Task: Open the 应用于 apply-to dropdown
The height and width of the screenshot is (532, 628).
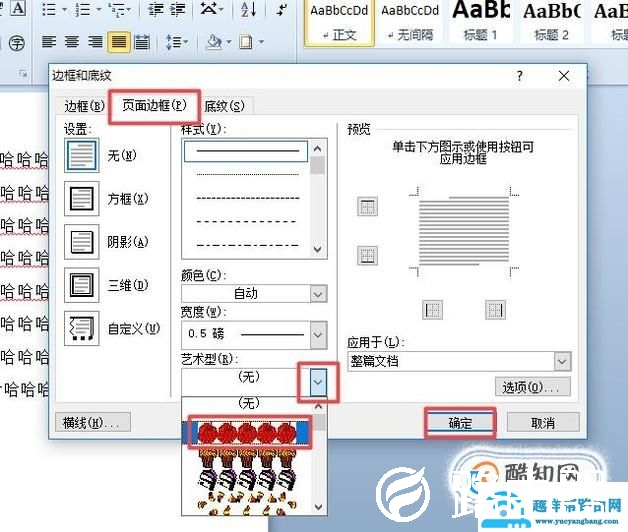Action: [459, 361]
